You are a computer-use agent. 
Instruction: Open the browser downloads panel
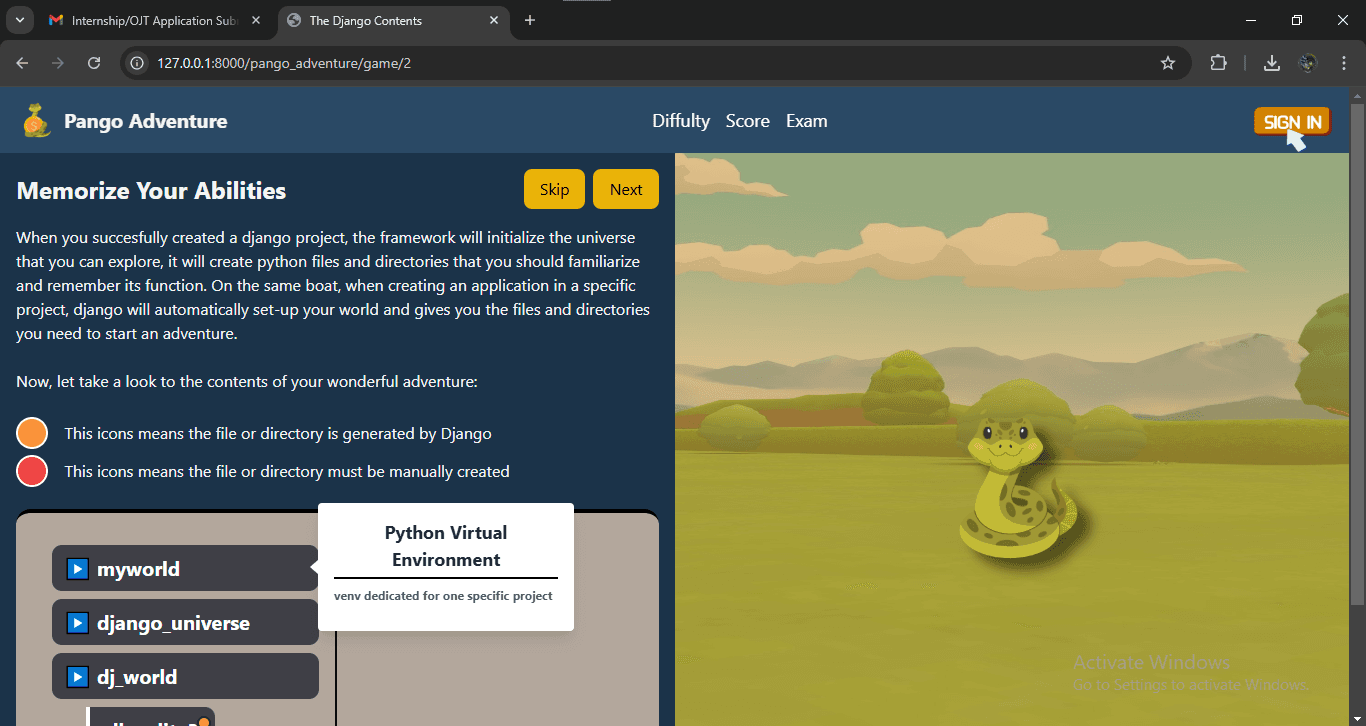1272,63
